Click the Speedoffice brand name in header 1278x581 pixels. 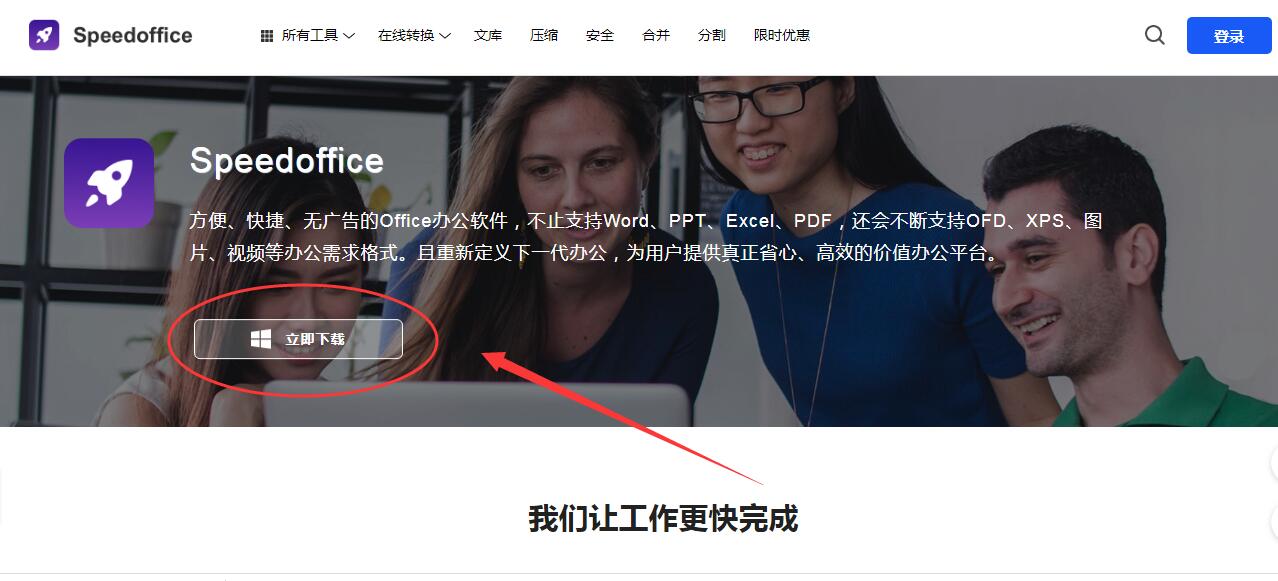pos(132,35)
